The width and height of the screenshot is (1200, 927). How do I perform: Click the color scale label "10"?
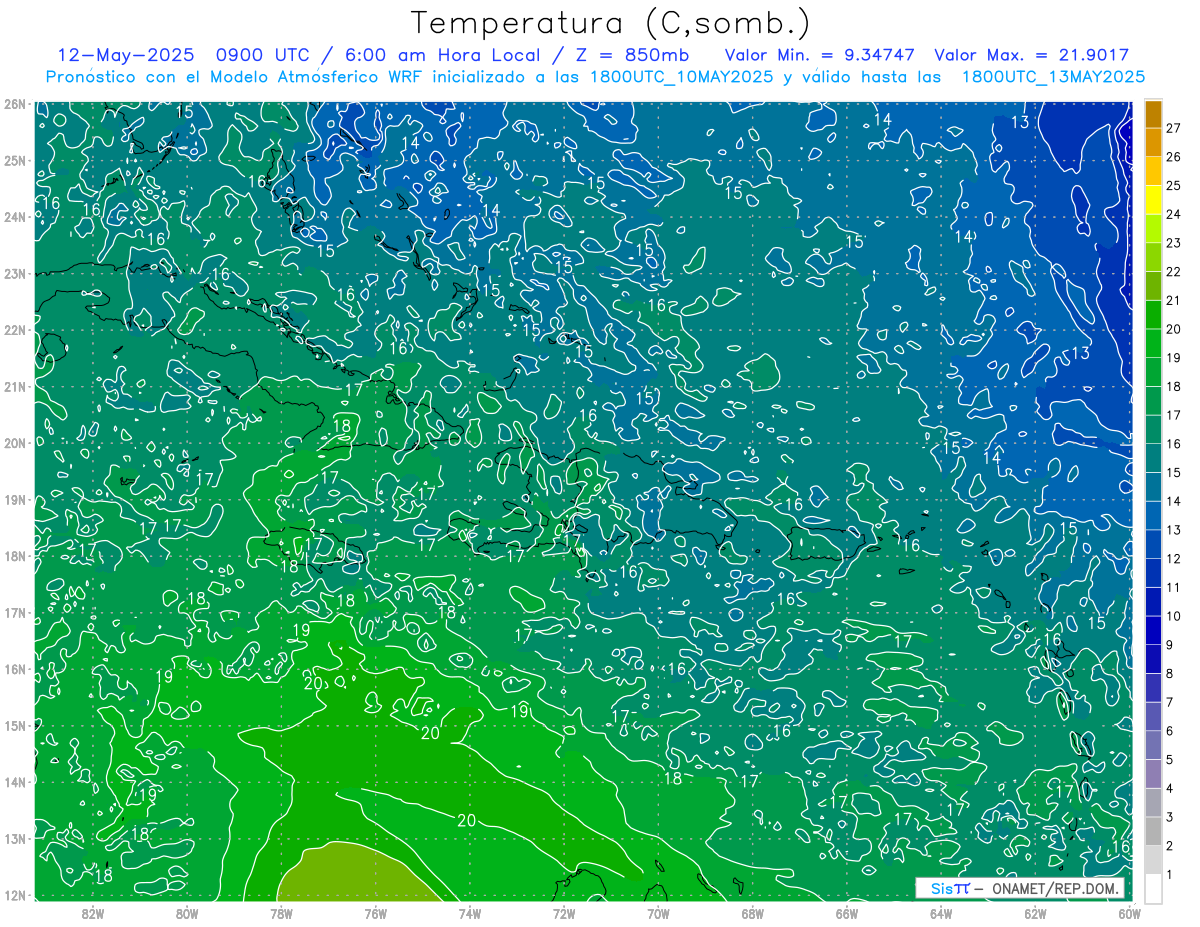[1174, 616]
